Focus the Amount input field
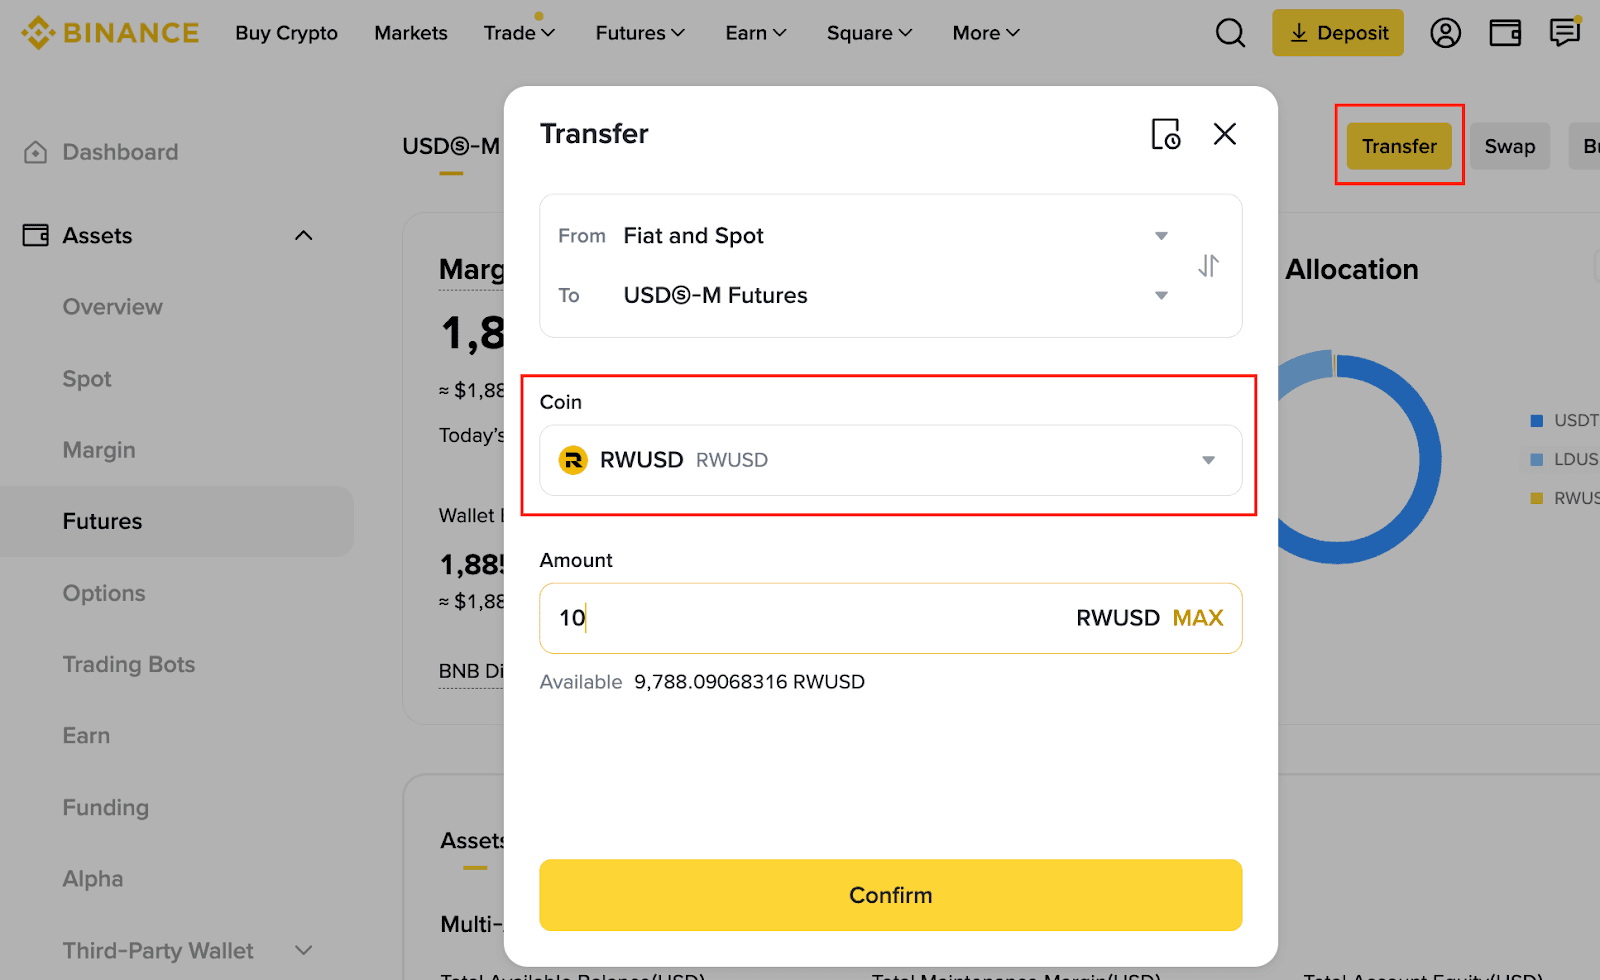This screenshot has height=980, width=1600. (800, 618)
